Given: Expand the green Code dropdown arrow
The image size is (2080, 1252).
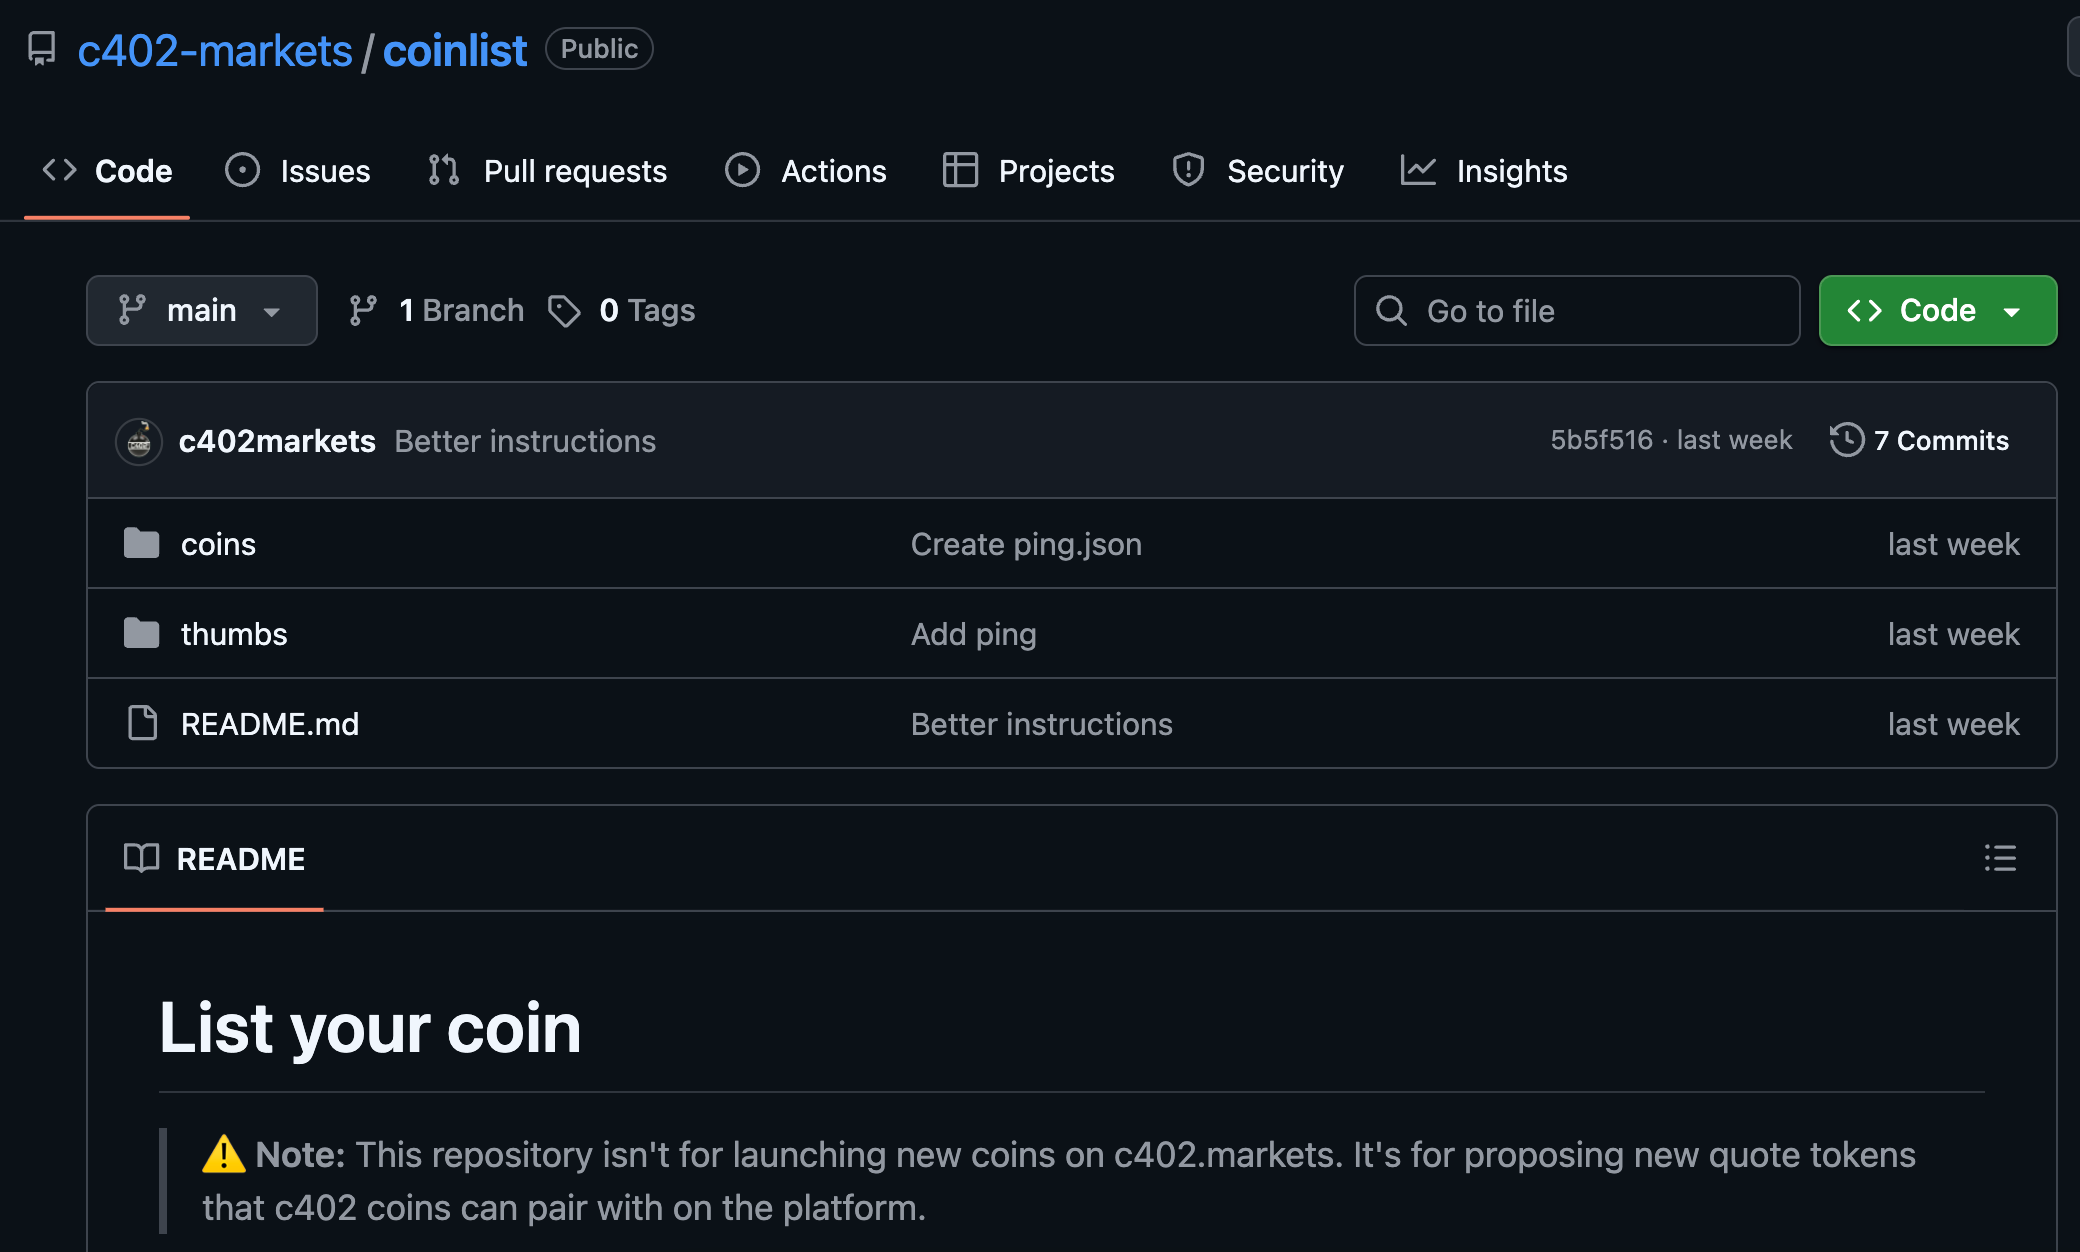Looking at the screenshot, I should (x=2013, y=310).
